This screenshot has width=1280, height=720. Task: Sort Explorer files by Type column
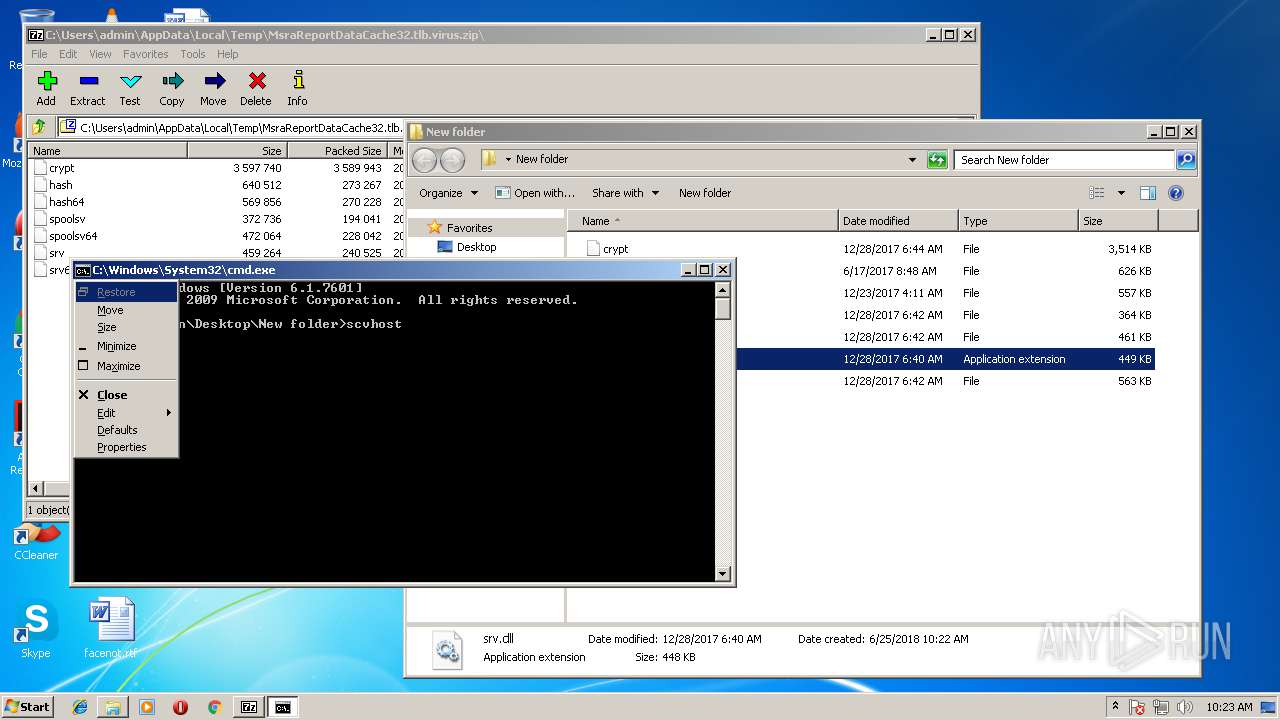click(1018, 221)
